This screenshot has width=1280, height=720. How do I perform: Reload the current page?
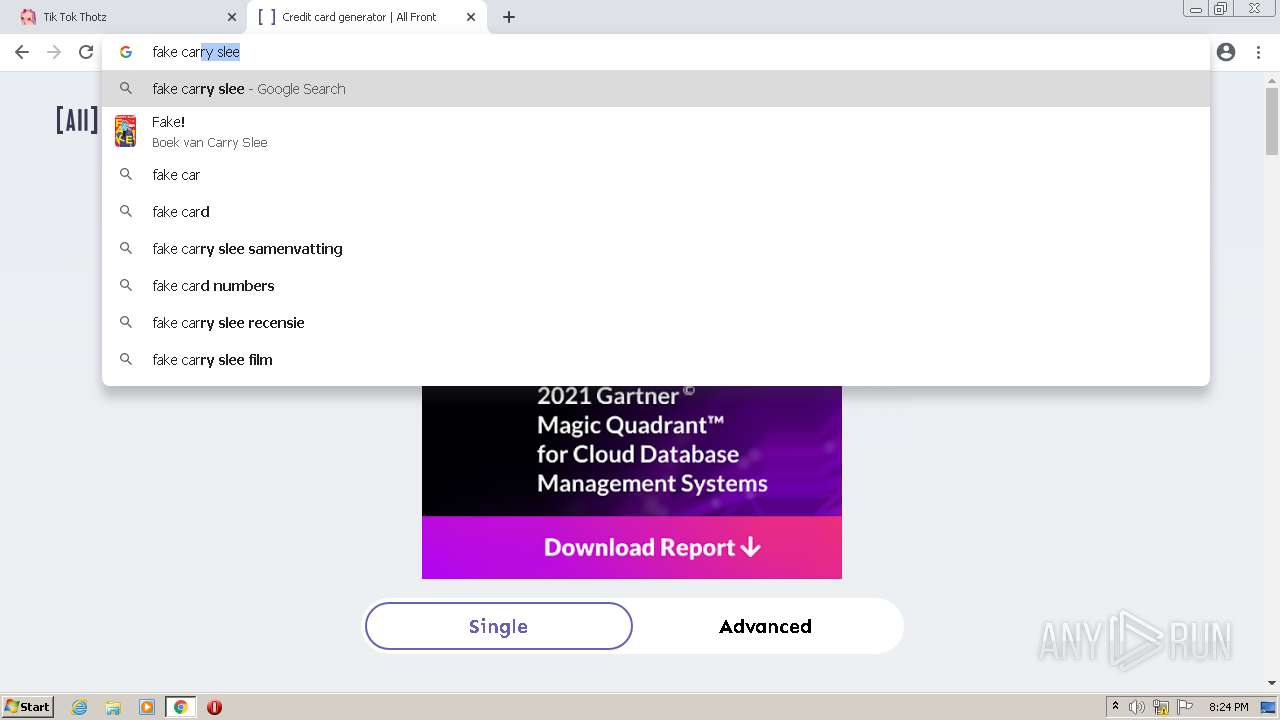(x=86, y=52)
